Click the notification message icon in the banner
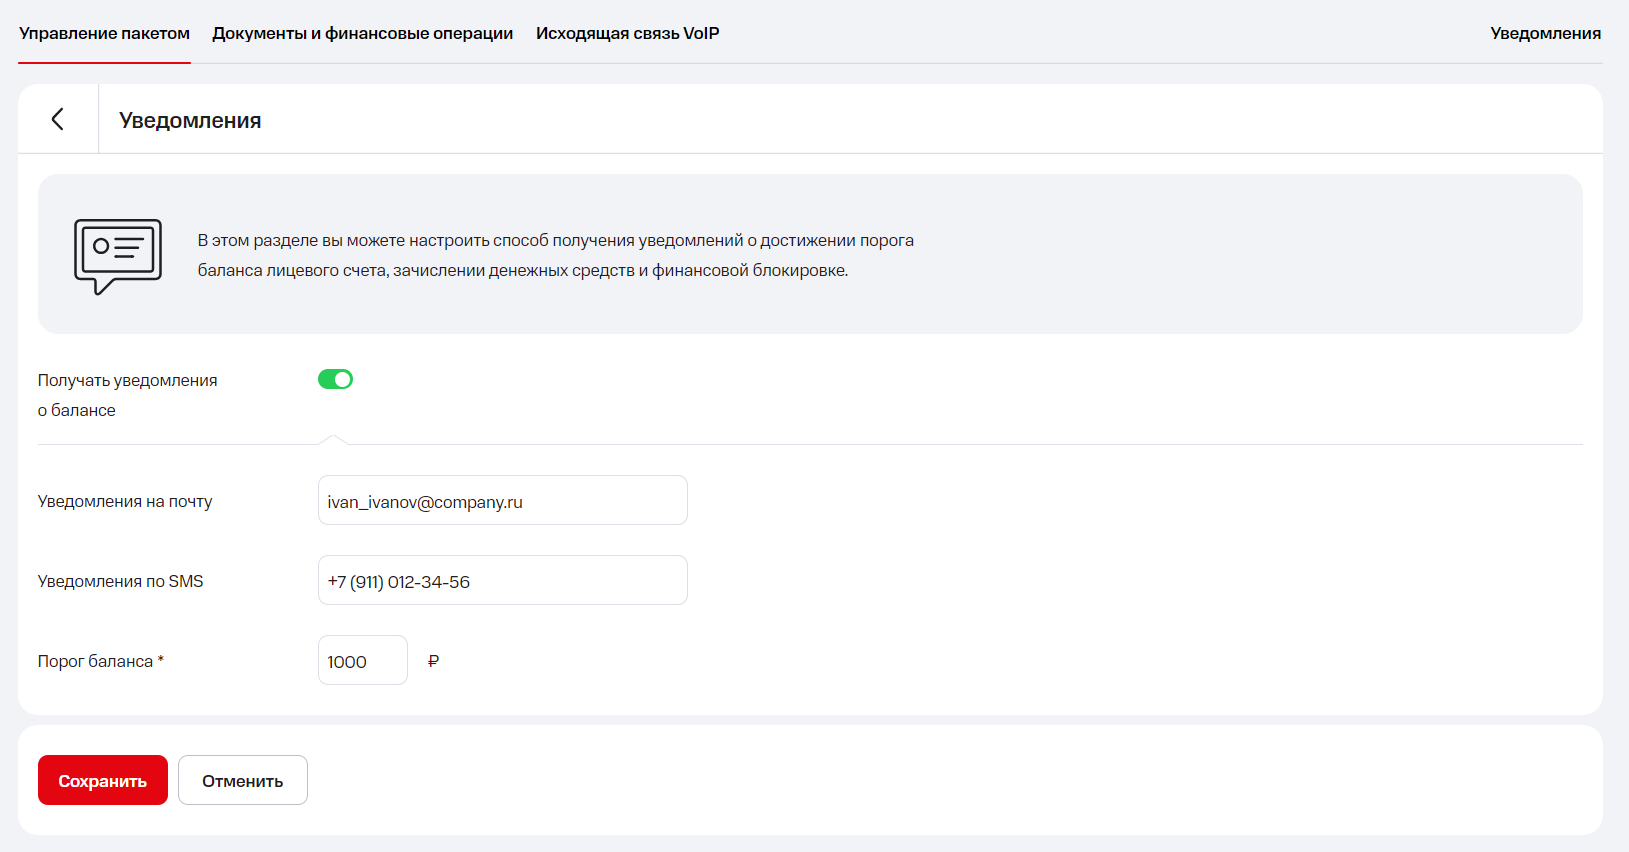 point(117,255)
